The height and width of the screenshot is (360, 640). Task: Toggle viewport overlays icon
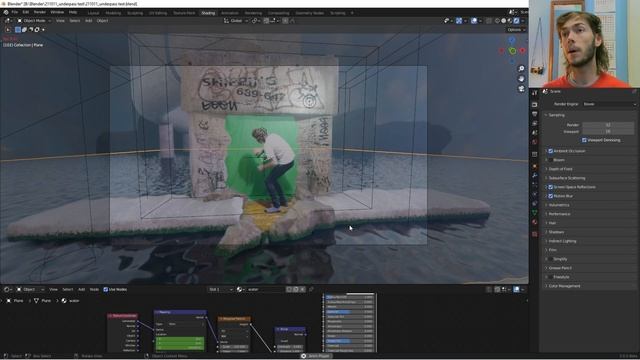(474, 20)
